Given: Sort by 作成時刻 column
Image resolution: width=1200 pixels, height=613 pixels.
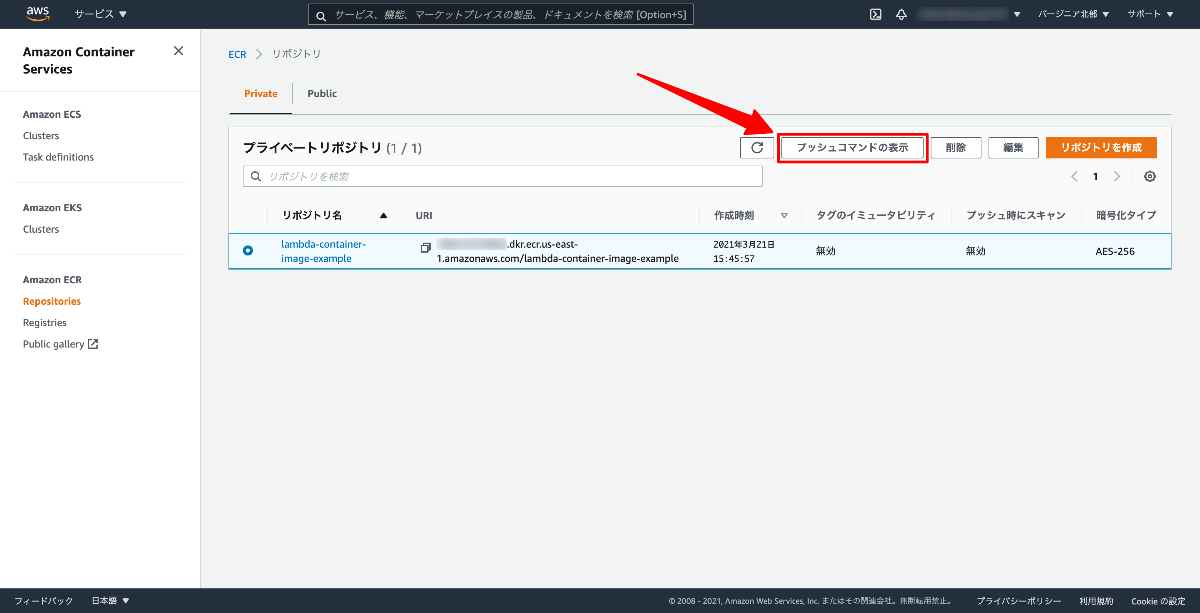Looking at the screenshot, I should (751, 215).
